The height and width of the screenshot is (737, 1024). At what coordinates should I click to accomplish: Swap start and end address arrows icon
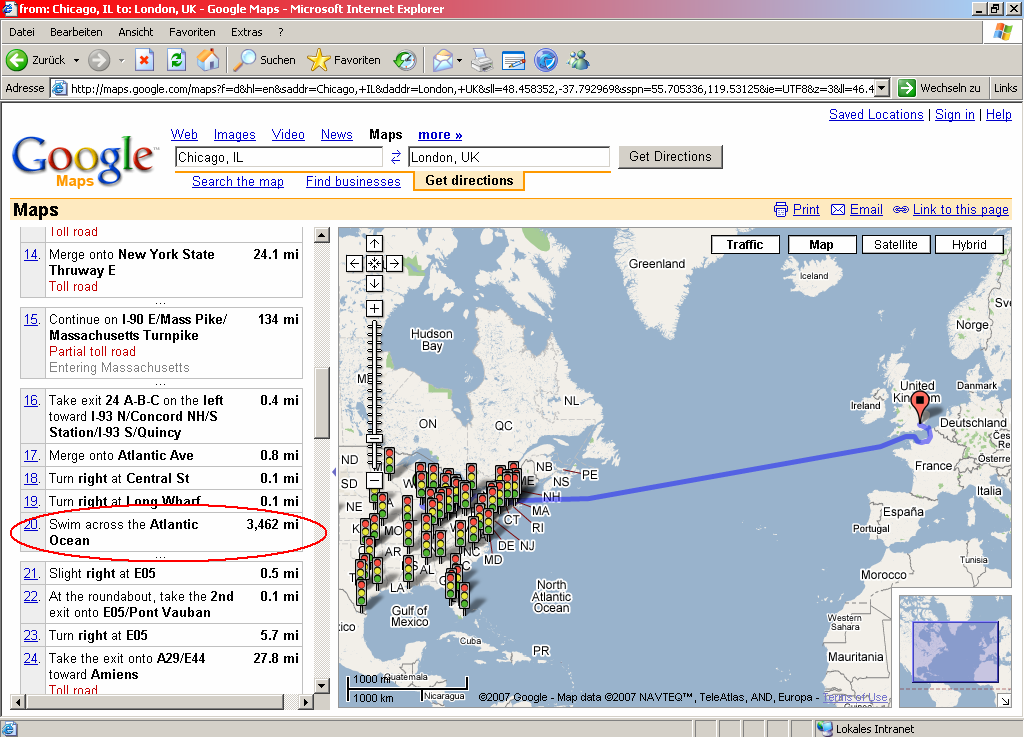396,157
